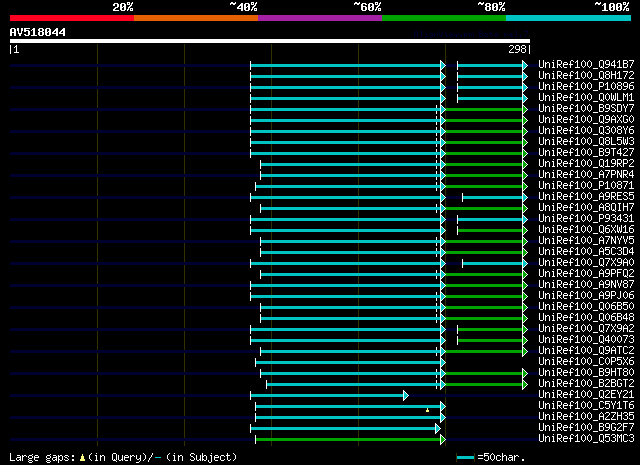
Task: Open the UniRef100_A5C3D4 entry
Action: click(586, 252)
